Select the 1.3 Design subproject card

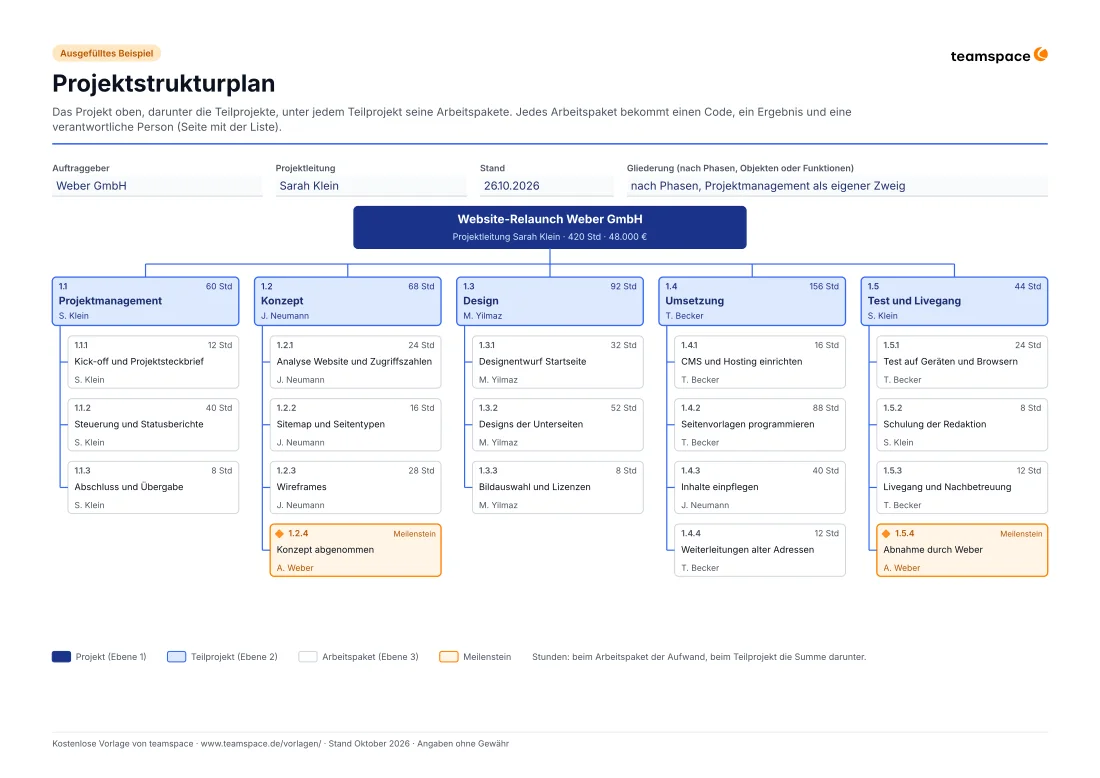coord(550,301)
